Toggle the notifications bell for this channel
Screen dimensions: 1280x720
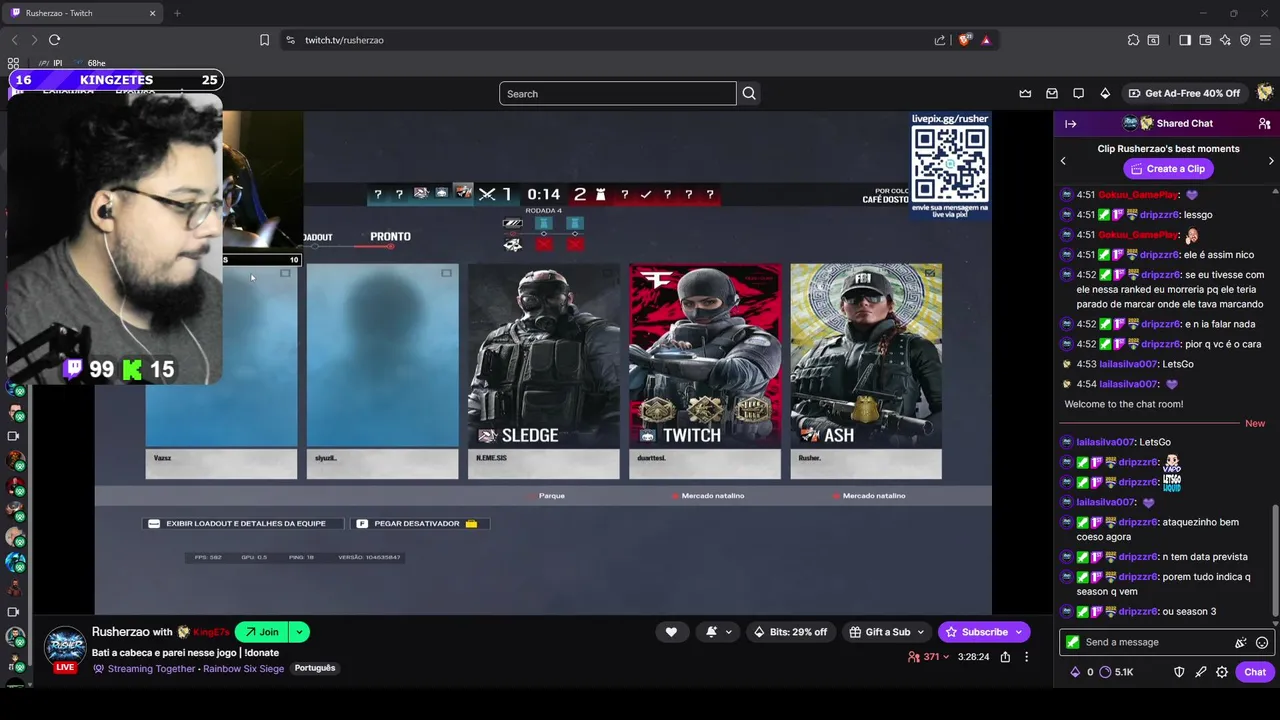coord(712,632)
